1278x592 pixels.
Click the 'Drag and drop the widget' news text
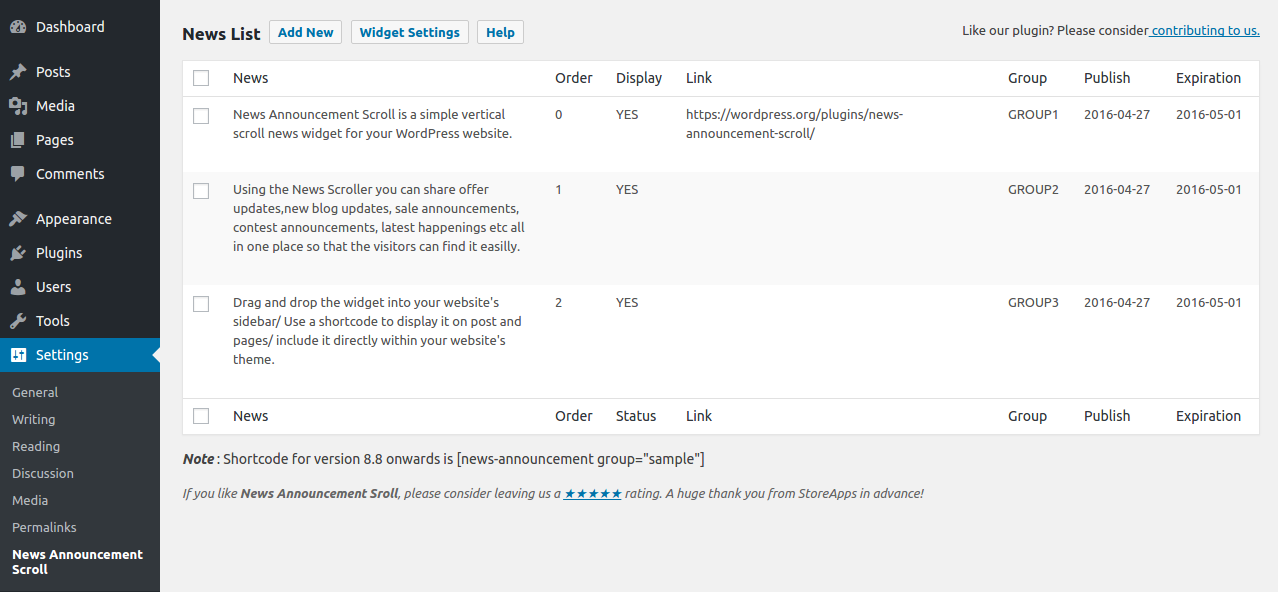tap(378, 331)
